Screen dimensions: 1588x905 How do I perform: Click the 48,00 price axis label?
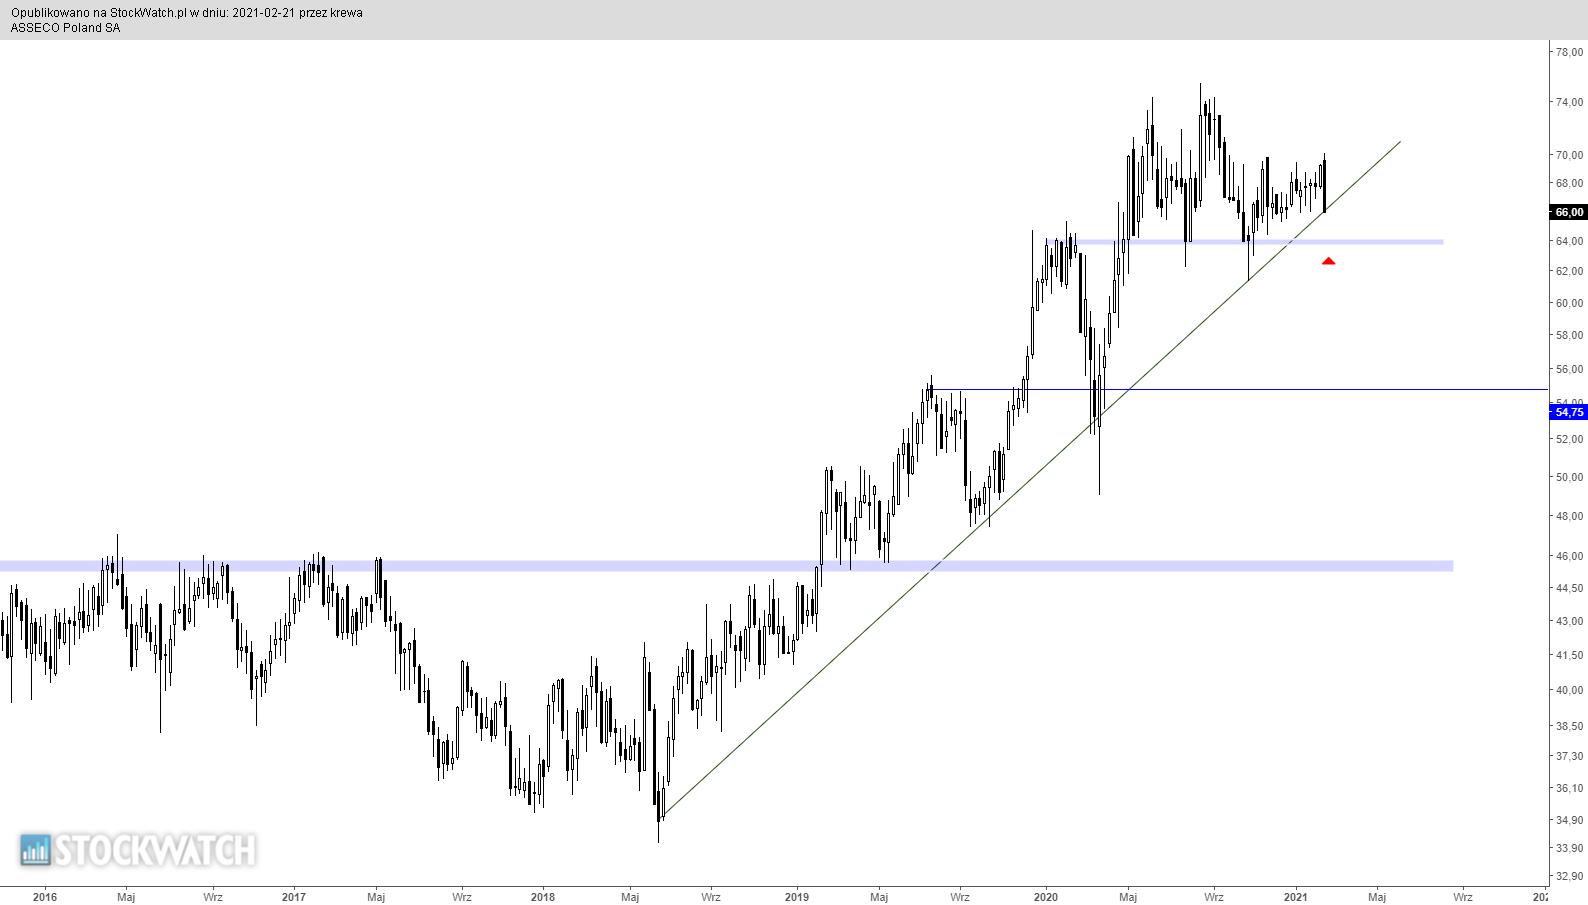pos(1569,516)
